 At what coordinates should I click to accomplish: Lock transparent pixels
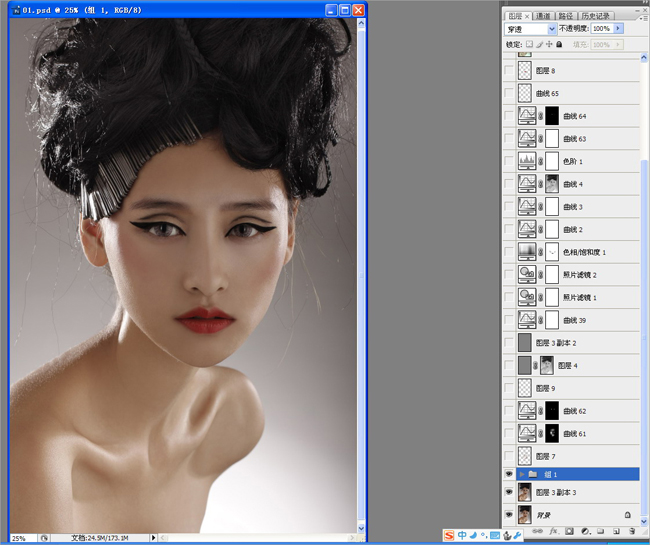pyautogui.click(x=529, y=44)
